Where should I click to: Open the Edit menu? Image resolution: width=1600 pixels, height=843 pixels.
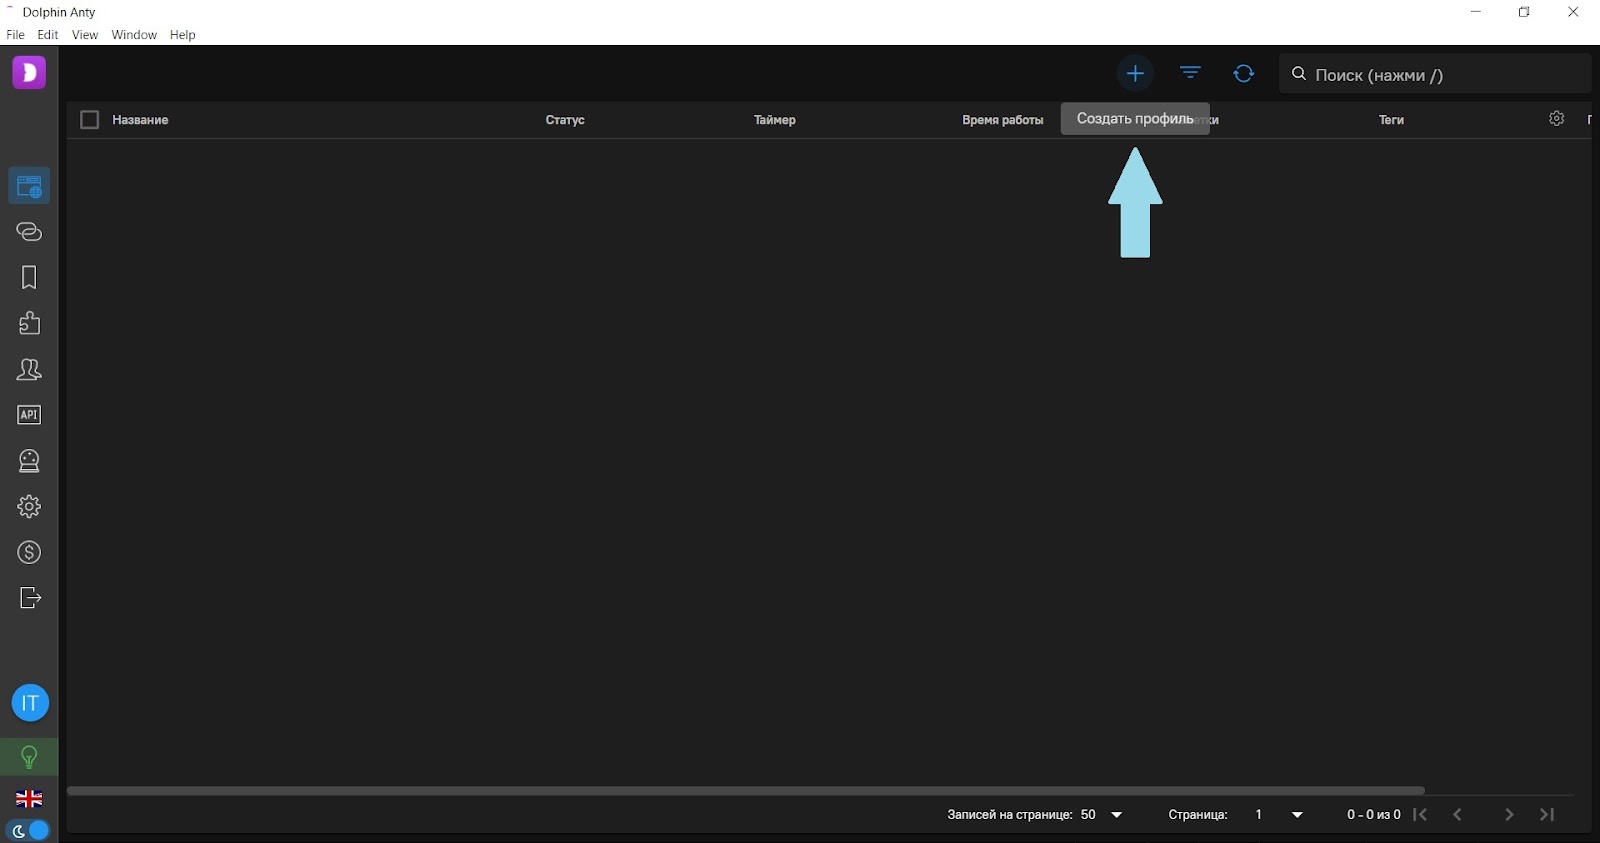[x=48, y=35]
